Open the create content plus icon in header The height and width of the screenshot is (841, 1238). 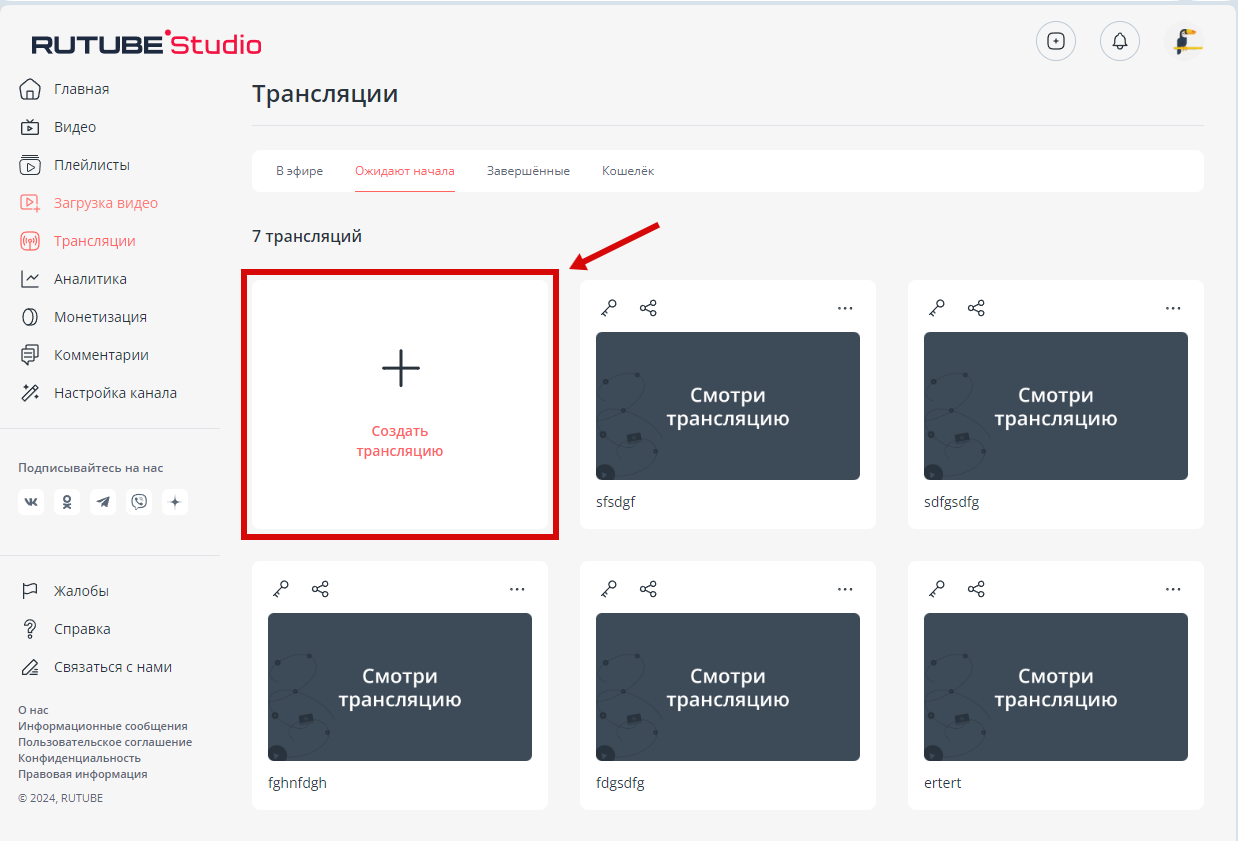point(1056,41)
